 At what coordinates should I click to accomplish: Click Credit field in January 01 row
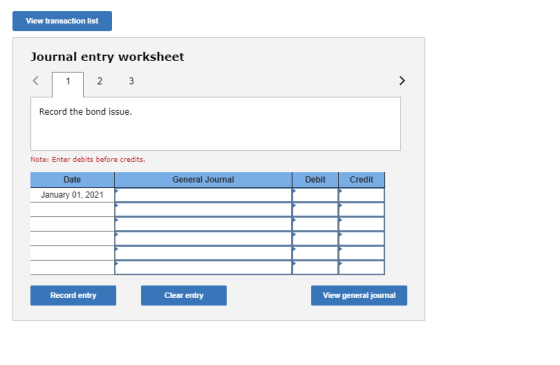(x=361, y=195)
